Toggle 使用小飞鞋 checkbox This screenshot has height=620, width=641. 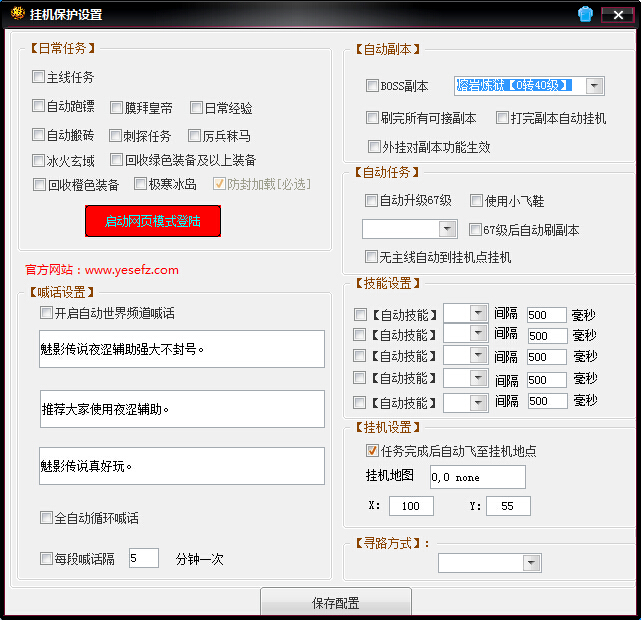tap(476, 201)
